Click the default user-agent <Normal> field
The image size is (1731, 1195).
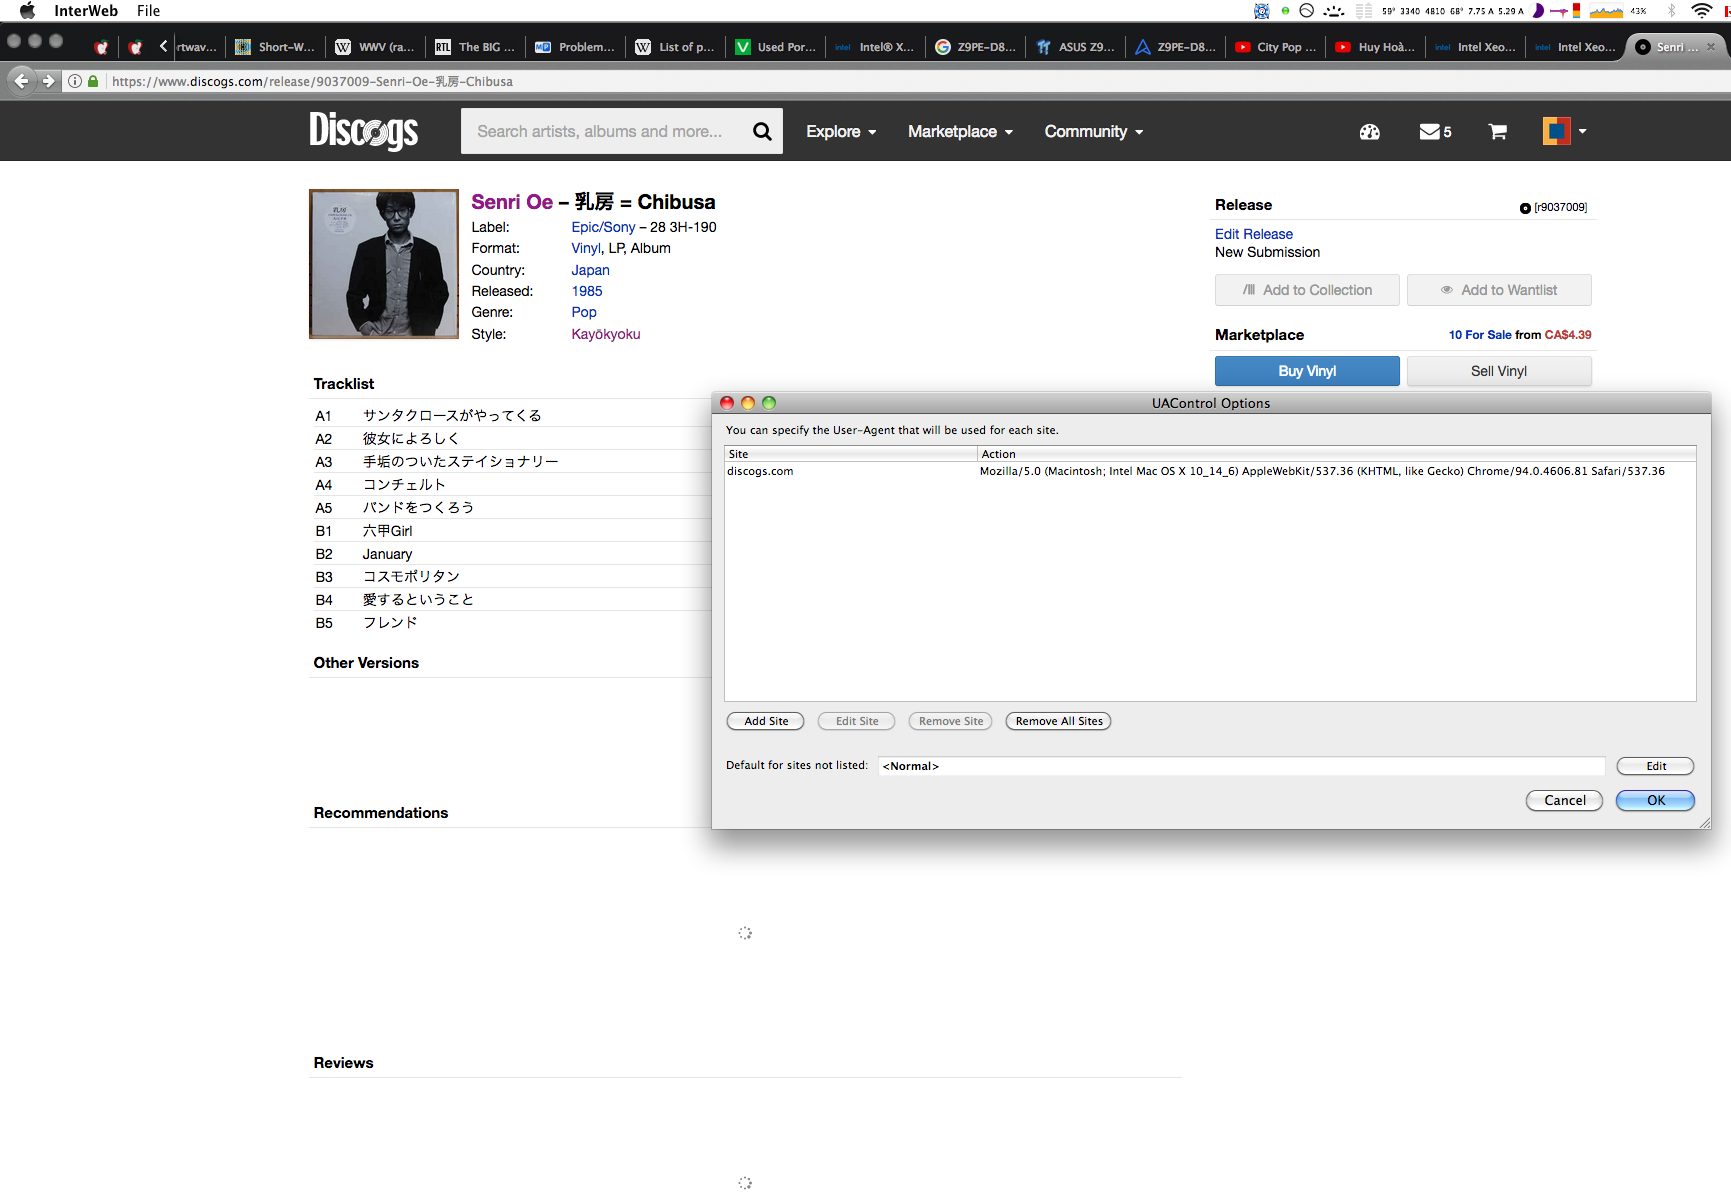coord(1241,766)
